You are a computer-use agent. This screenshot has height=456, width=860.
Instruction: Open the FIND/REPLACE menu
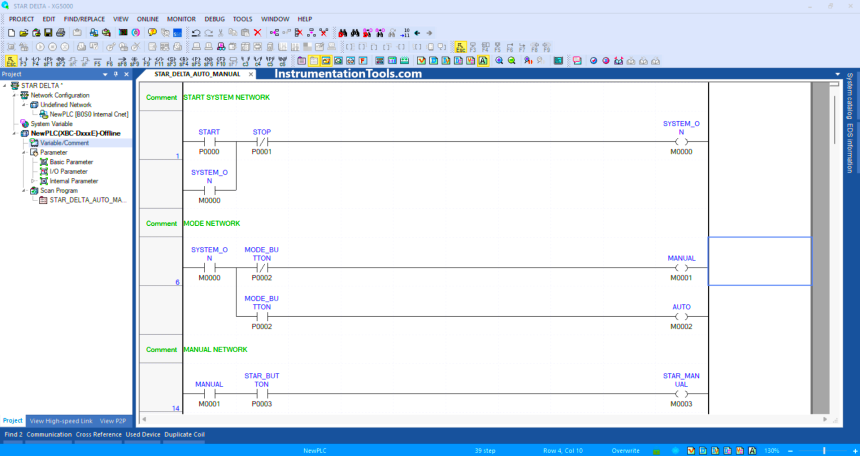tap(84, 19)
